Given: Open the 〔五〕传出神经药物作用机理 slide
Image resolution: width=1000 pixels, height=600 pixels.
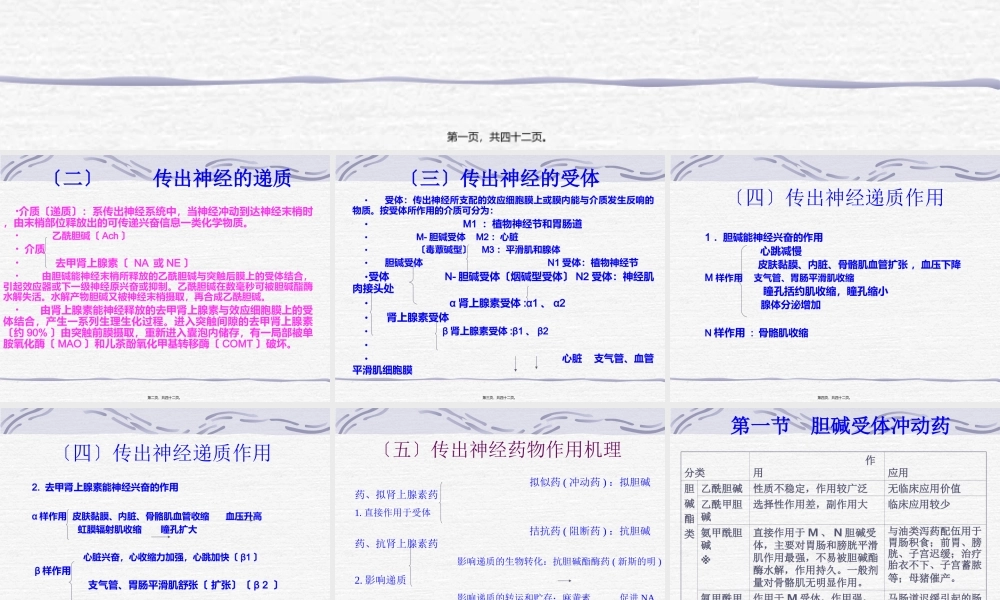Looking at the screenshot, I should (500, 500).
